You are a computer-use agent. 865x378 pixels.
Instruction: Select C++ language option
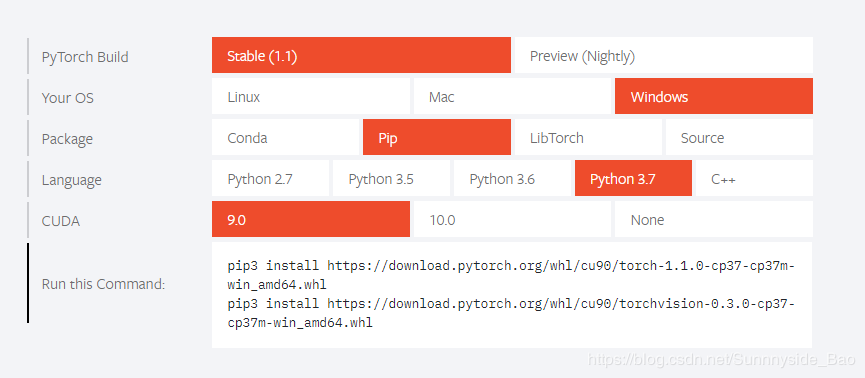pos(754,178)
